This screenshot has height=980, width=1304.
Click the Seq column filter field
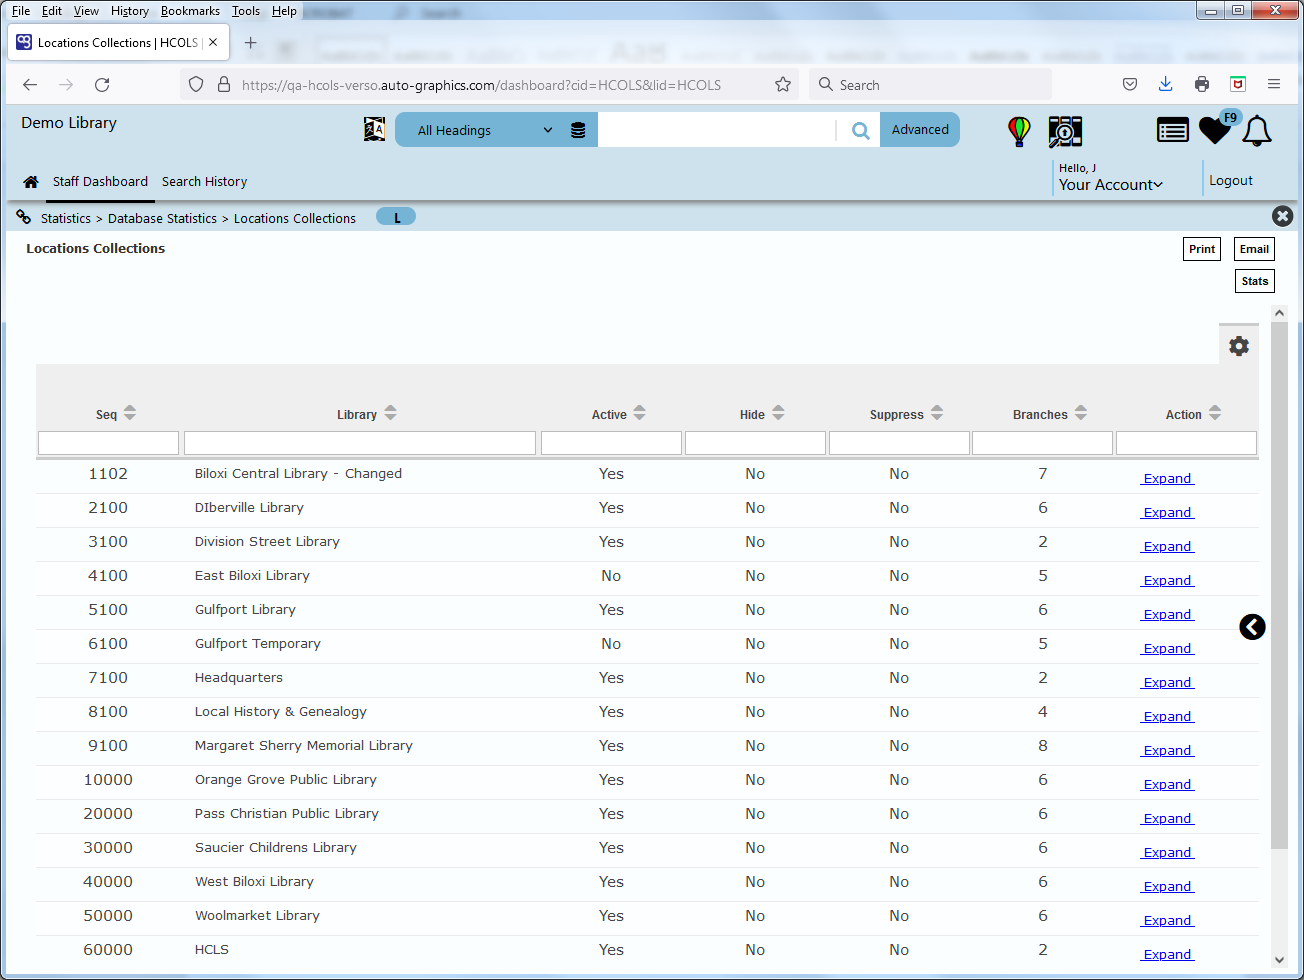(x=108, y=443)
